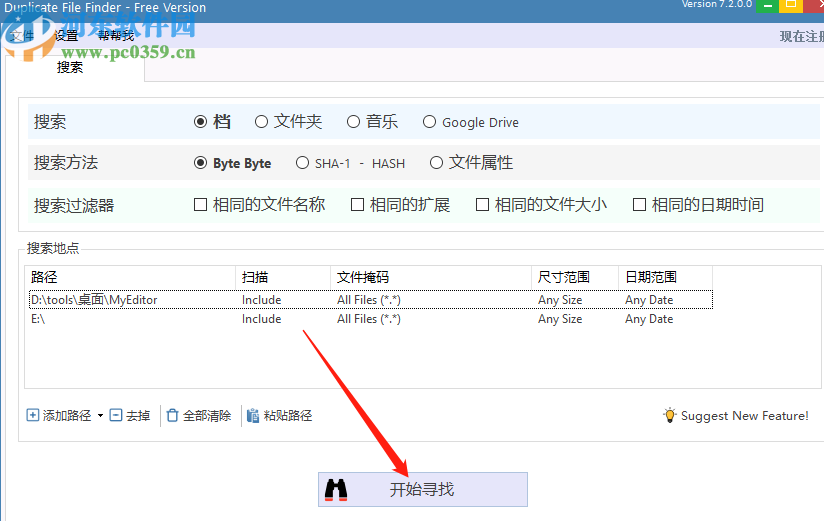Click Any Date in the E:\ row

(649, 319)
